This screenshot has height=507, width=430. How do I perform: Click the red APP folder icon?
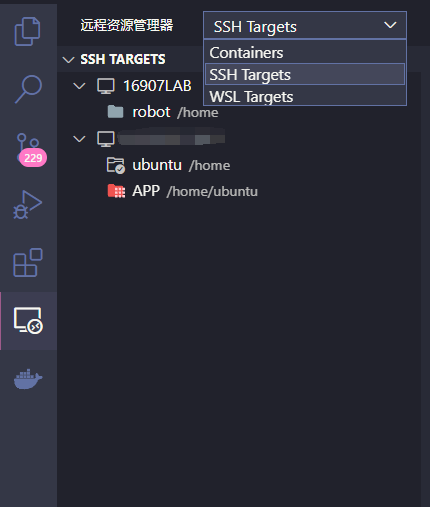coord(116,191)
